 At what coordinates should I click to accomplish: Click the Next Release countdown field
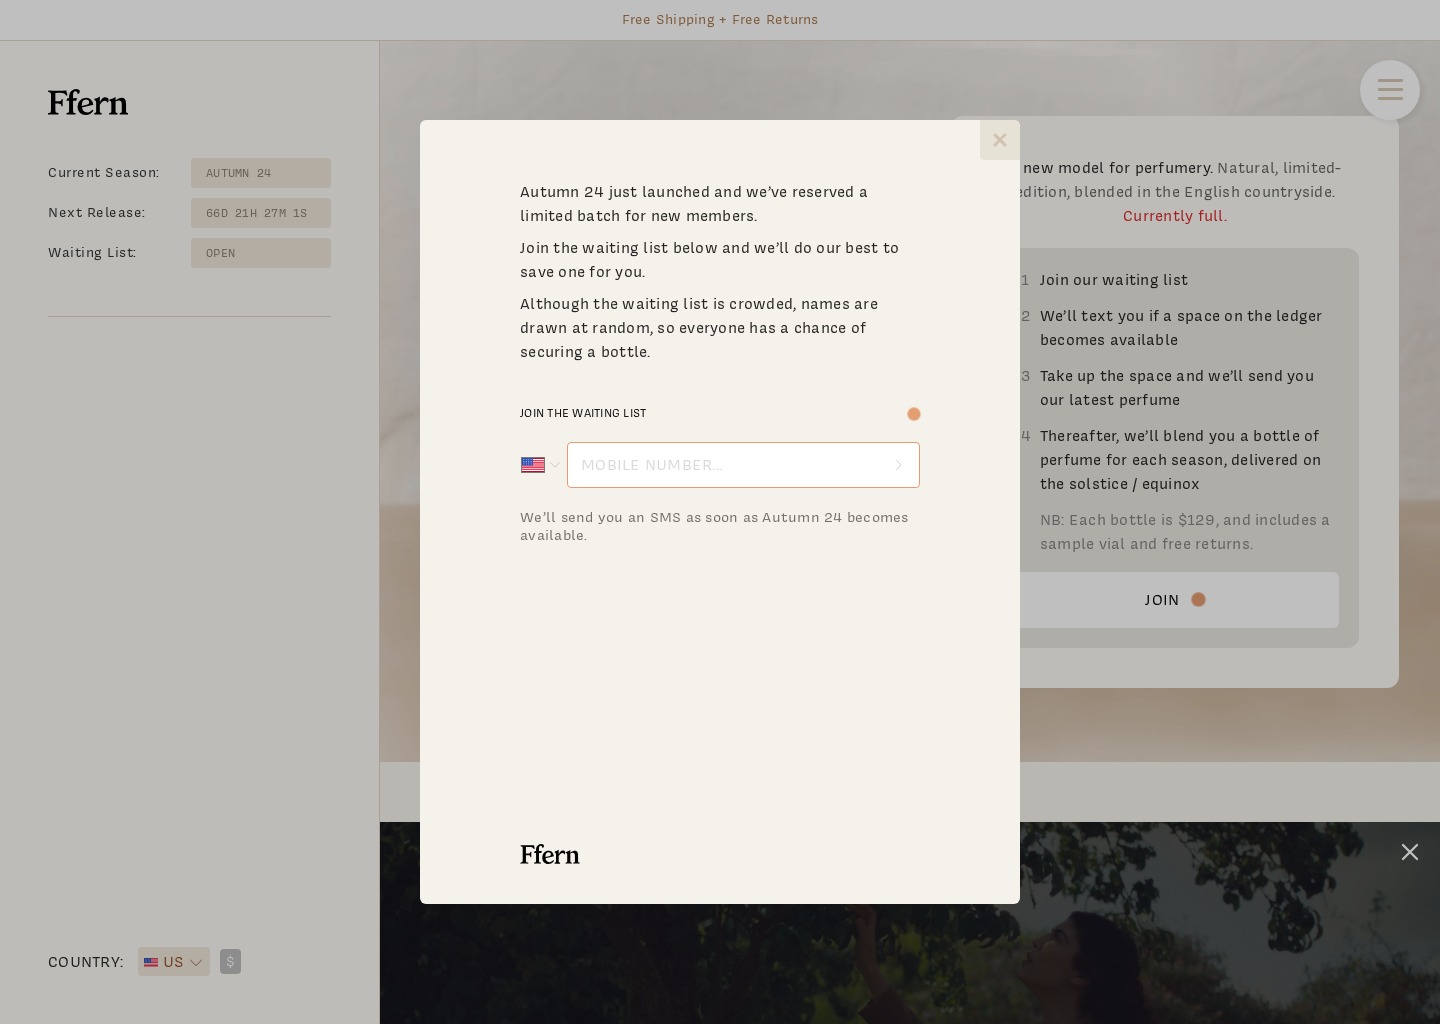(x=261, y=213)
